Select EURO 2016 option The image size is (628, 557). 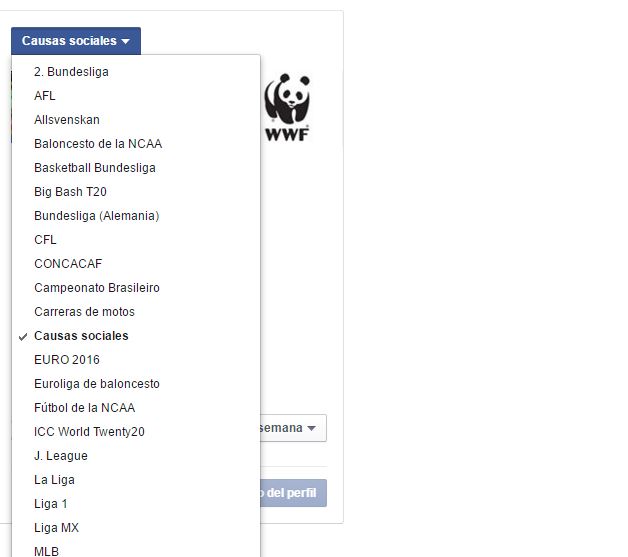pyautogui.click(x=136, y=360)
